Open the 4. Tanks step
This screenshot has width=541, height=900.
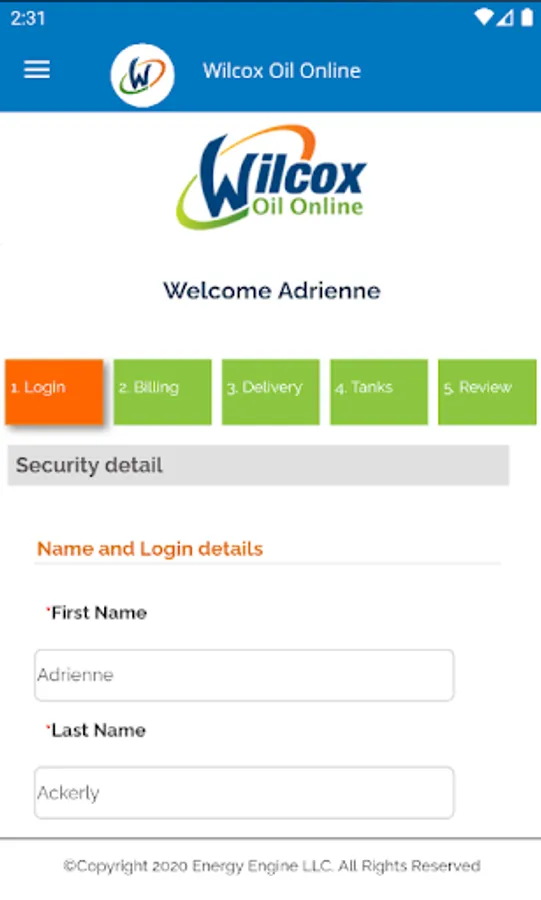[379, 392]
